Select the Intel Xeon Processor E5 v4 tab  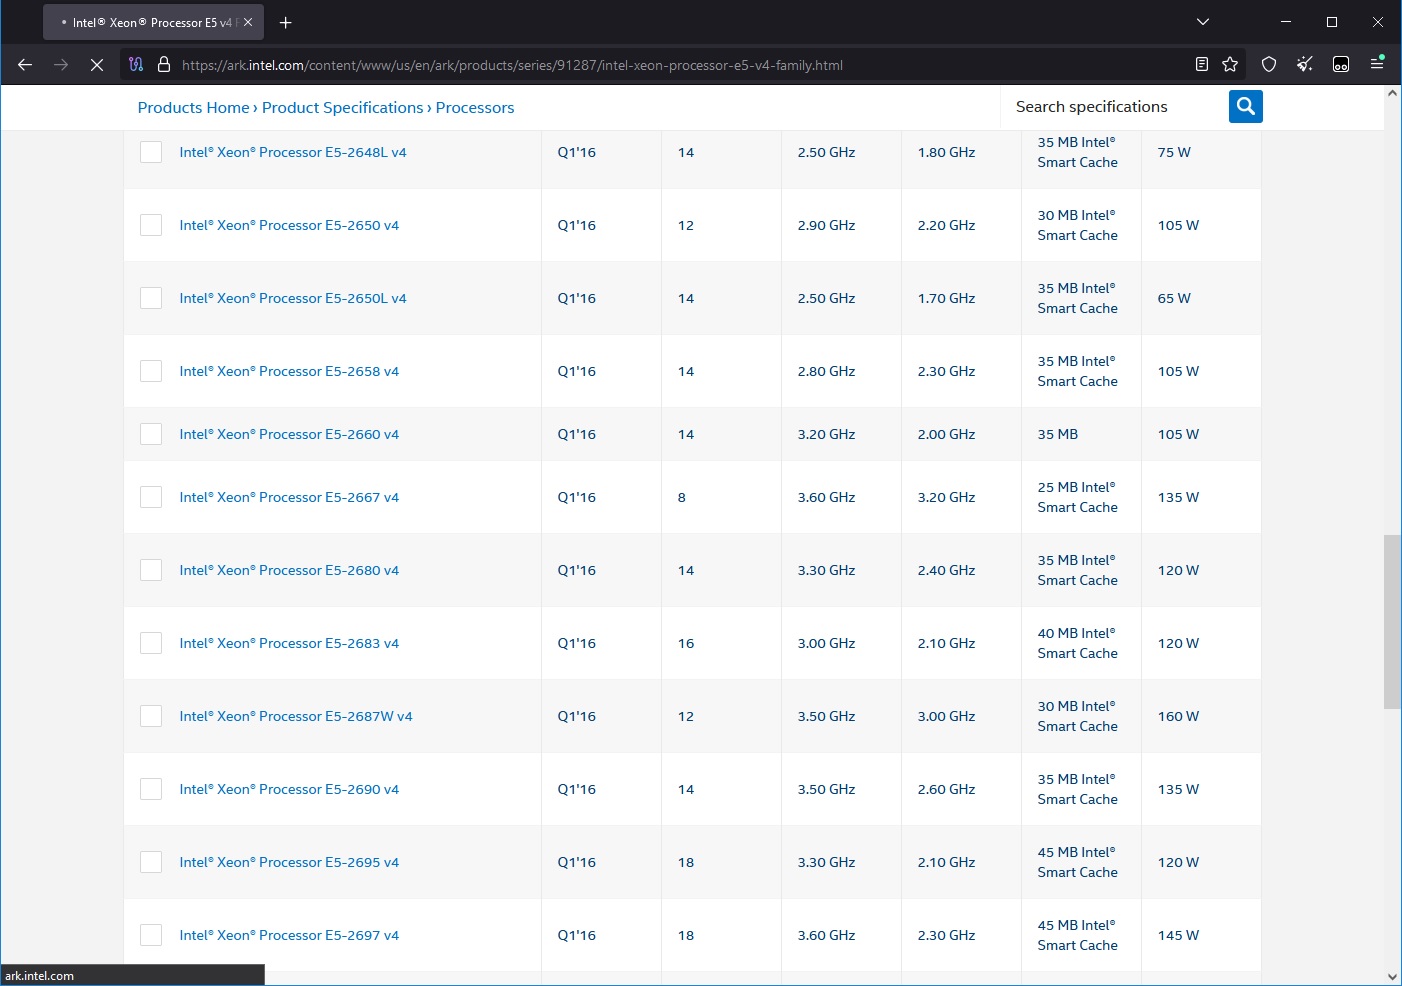click(x=153, y=22)
